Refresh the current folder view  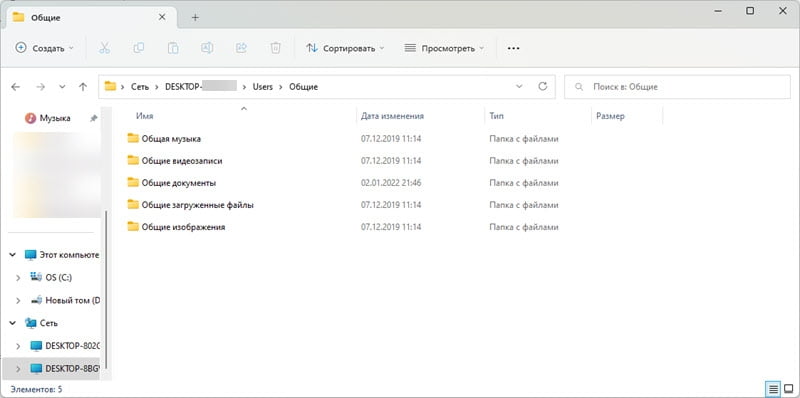coord(543,86)
